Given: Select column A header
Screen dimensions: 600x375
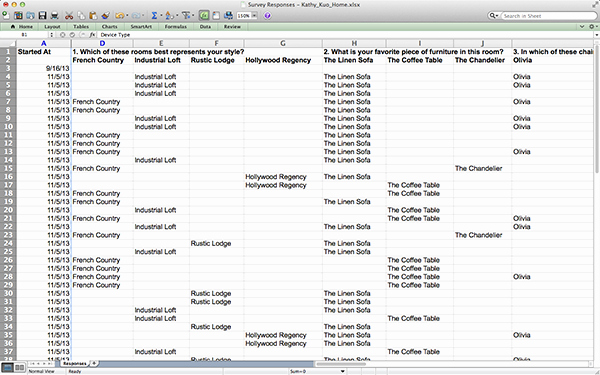Looking at the screenshot, I should coord(43,43).
